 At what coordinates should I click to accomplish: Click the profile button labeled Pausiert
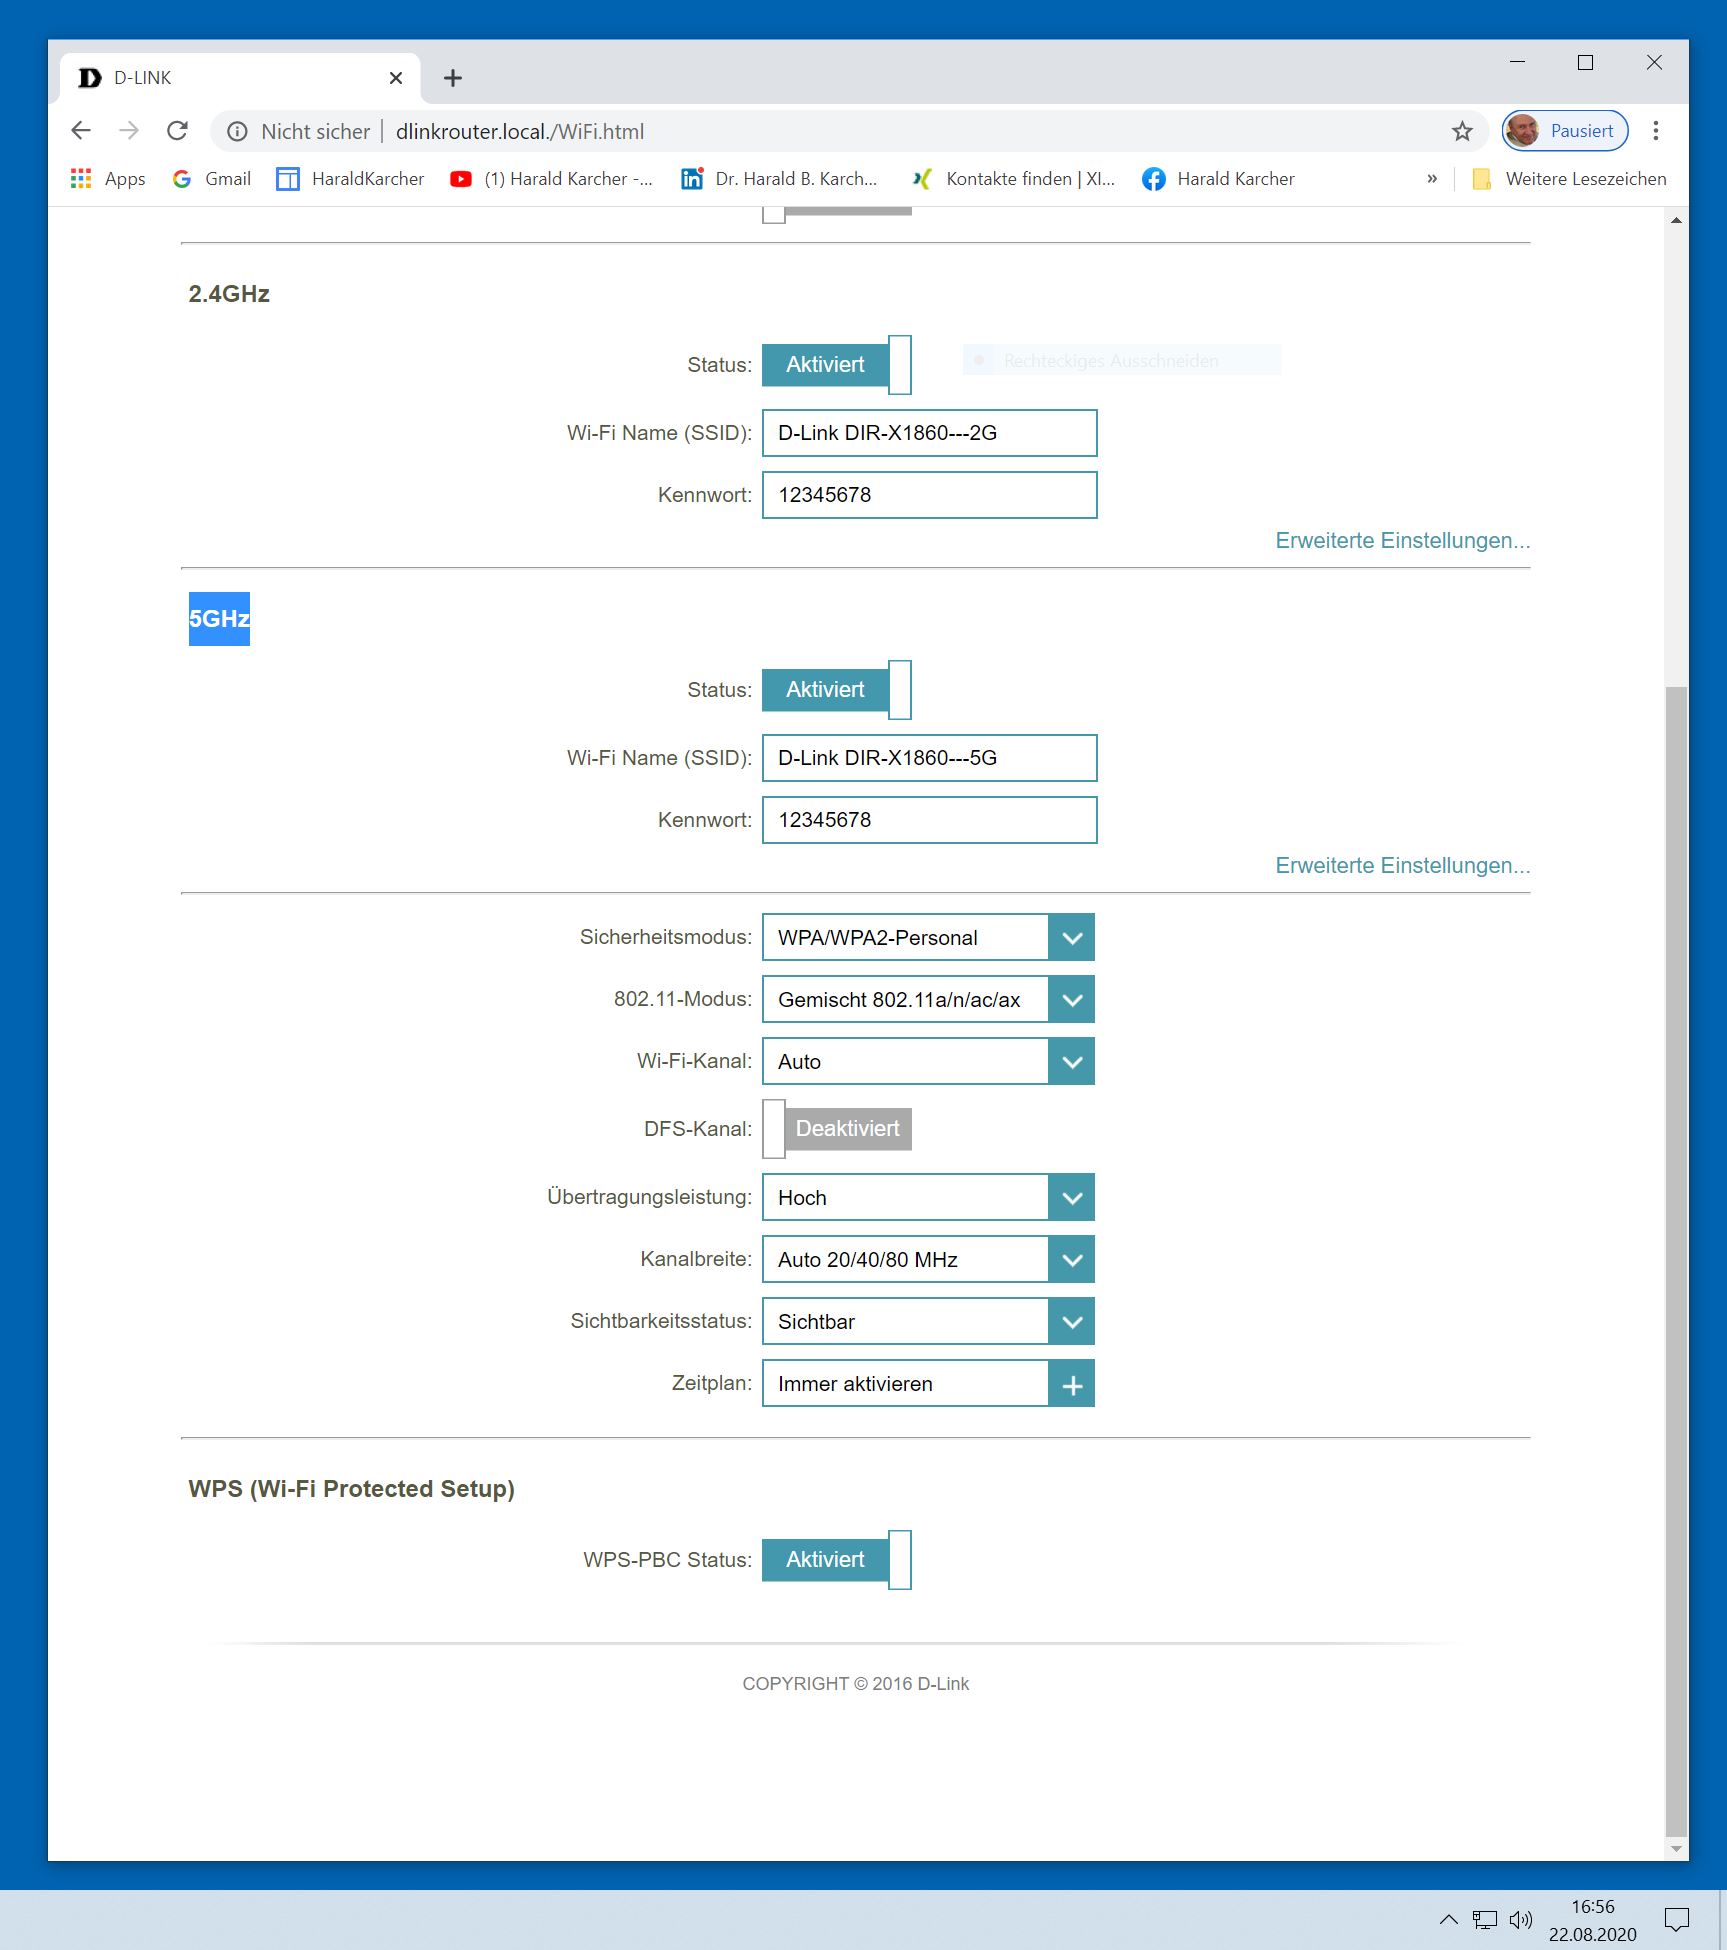(1565, 131)
